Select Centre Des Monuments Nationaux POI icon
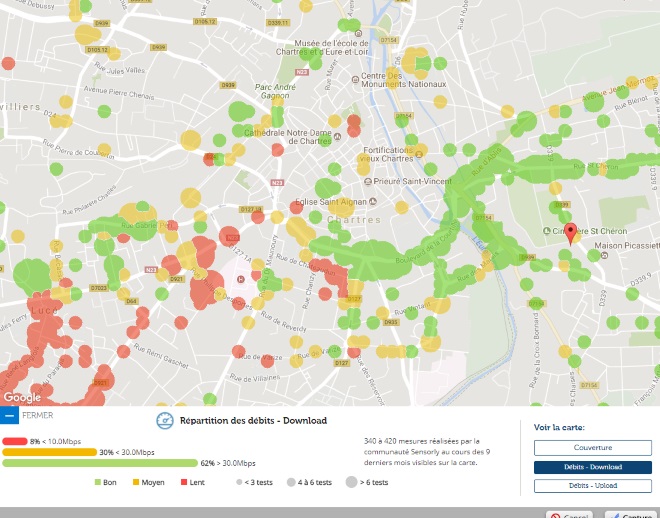660x518 pixels. [x=355, y=79]
